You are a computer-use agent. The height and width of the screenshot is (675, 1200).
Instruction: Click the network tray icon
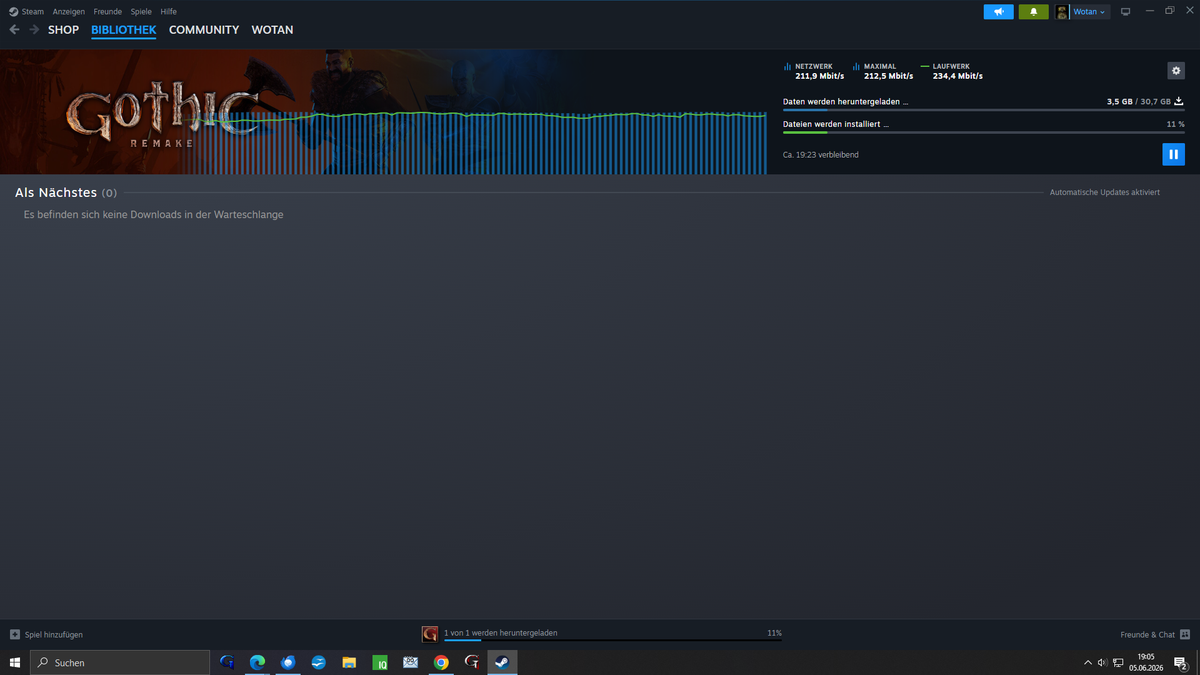(x=1118, y=662)
